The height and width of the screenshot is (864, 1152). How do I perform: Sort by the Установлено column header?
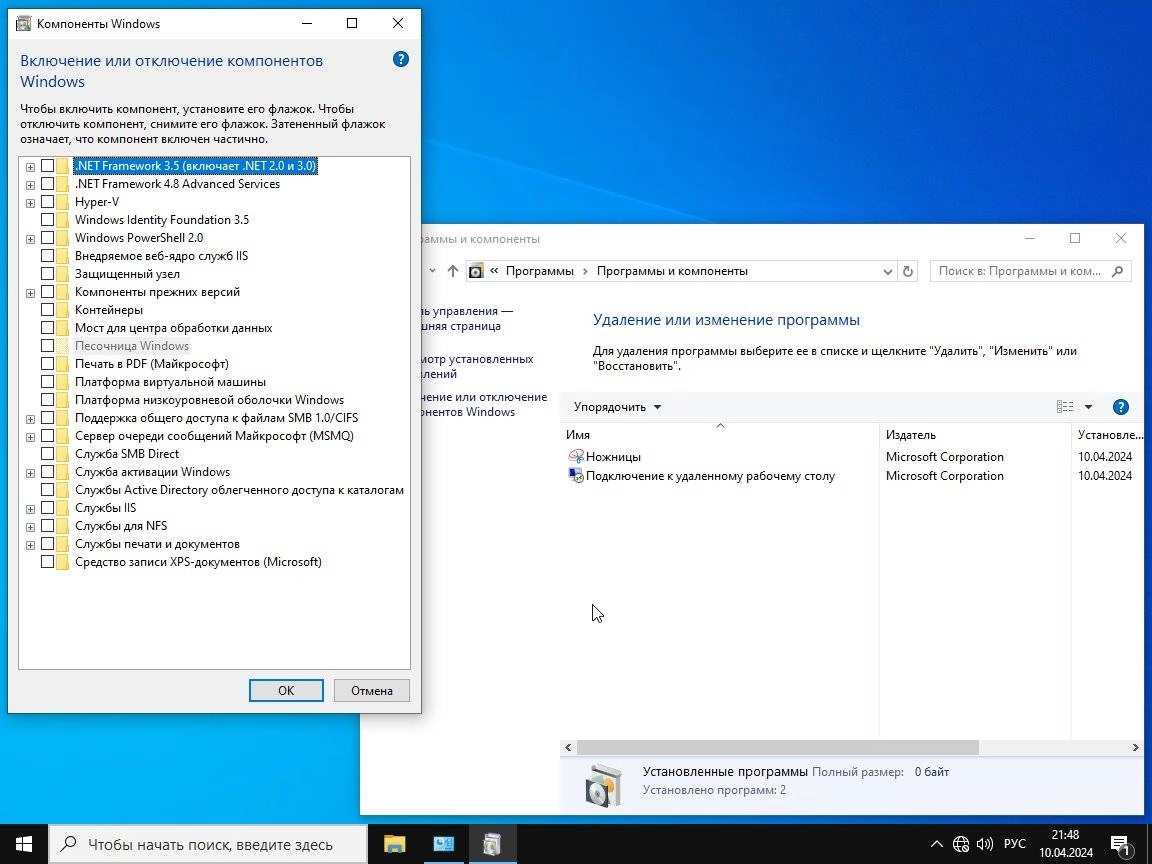pyautogui.click(x=1110, y=435)
